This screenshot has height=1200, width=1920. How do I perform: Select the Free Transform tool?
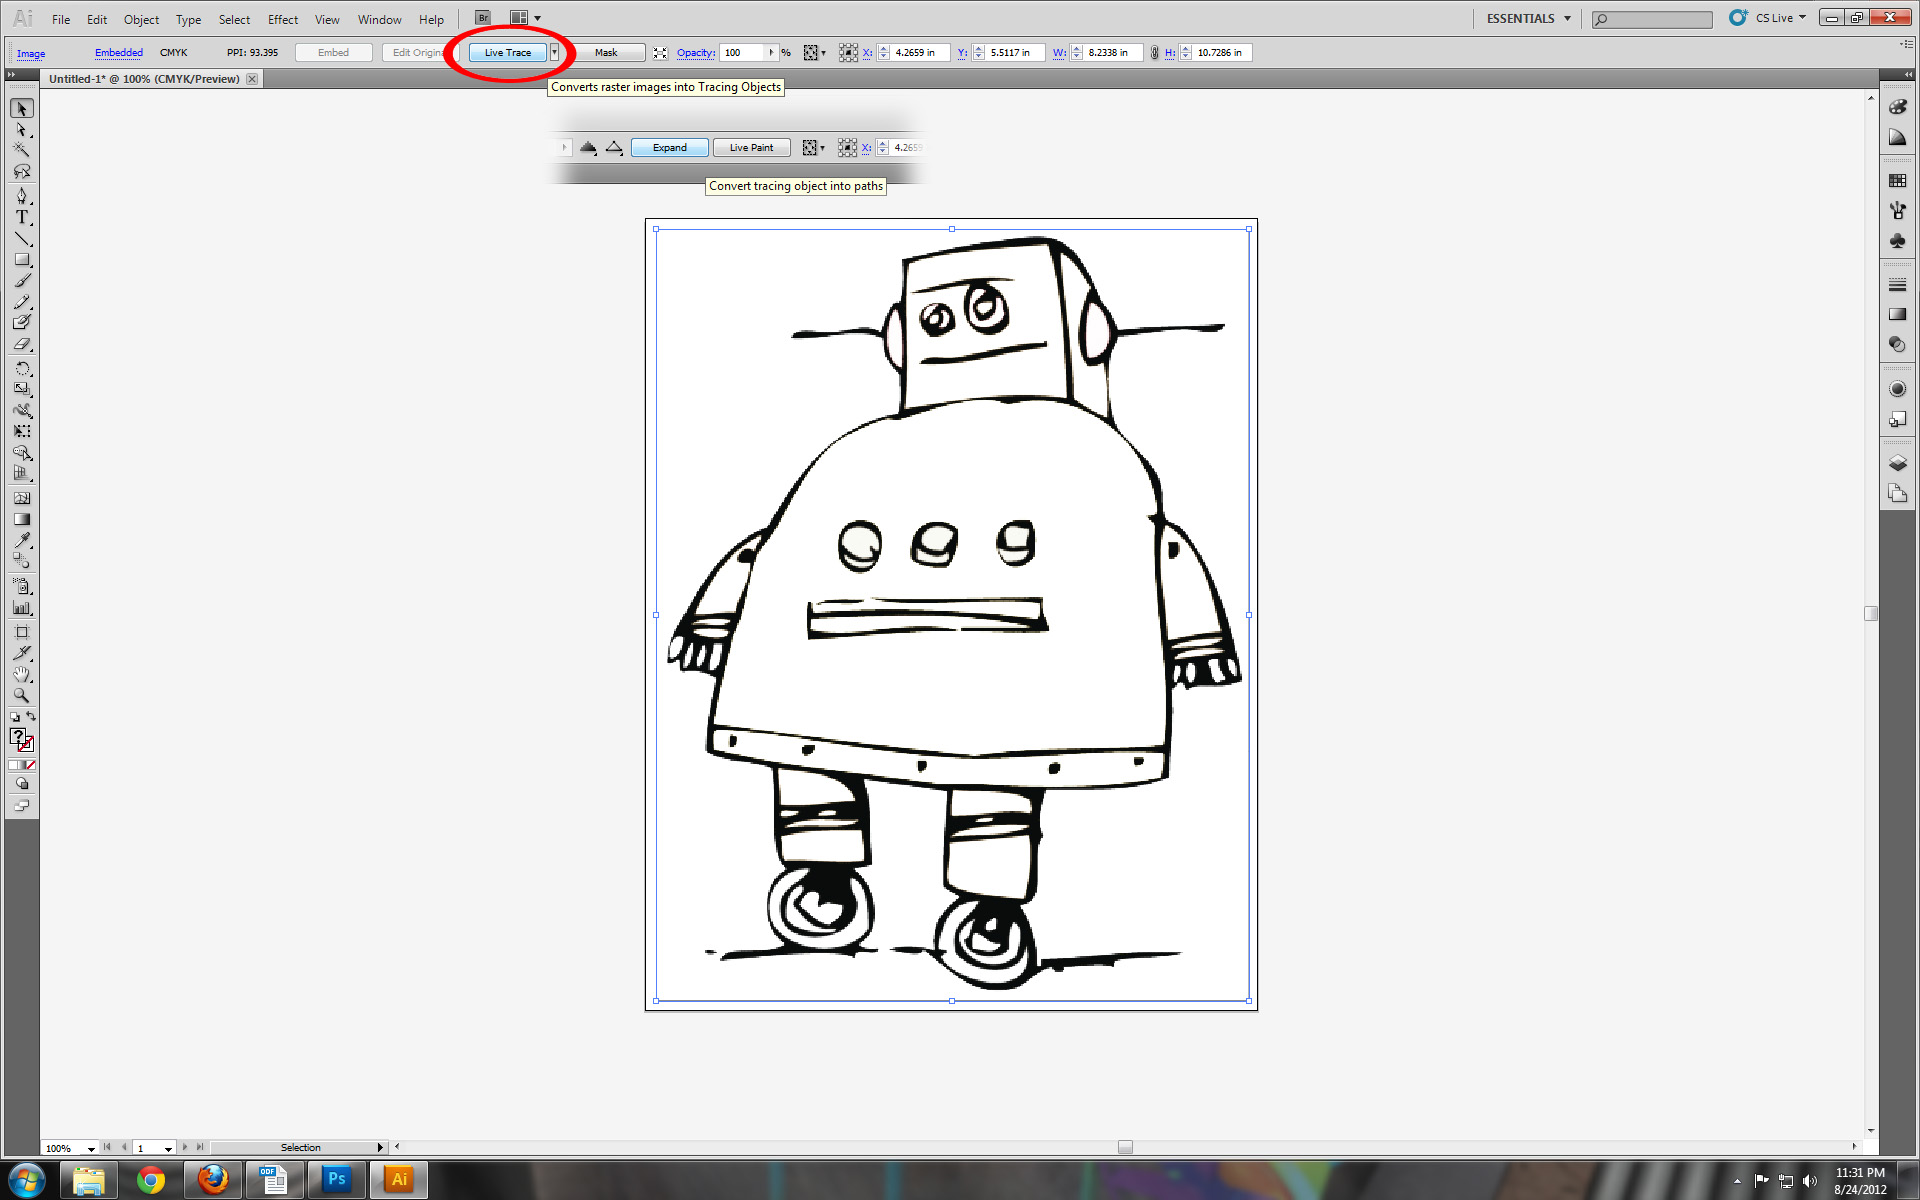(22, 431)
